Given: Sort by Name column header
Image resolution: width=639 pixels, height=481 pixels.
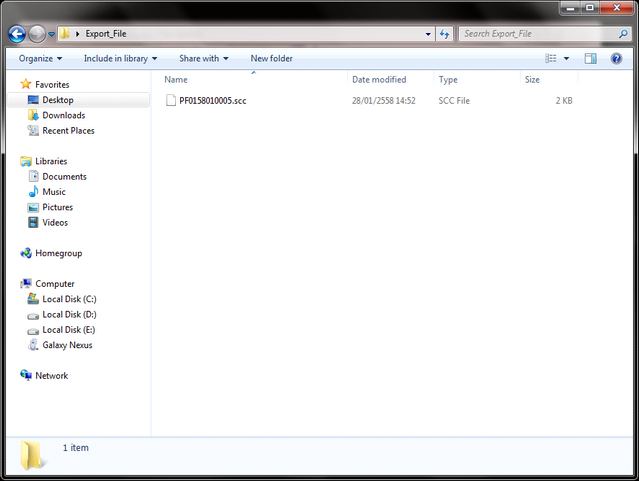Looking at the screenshot, I should pos(176,79).
